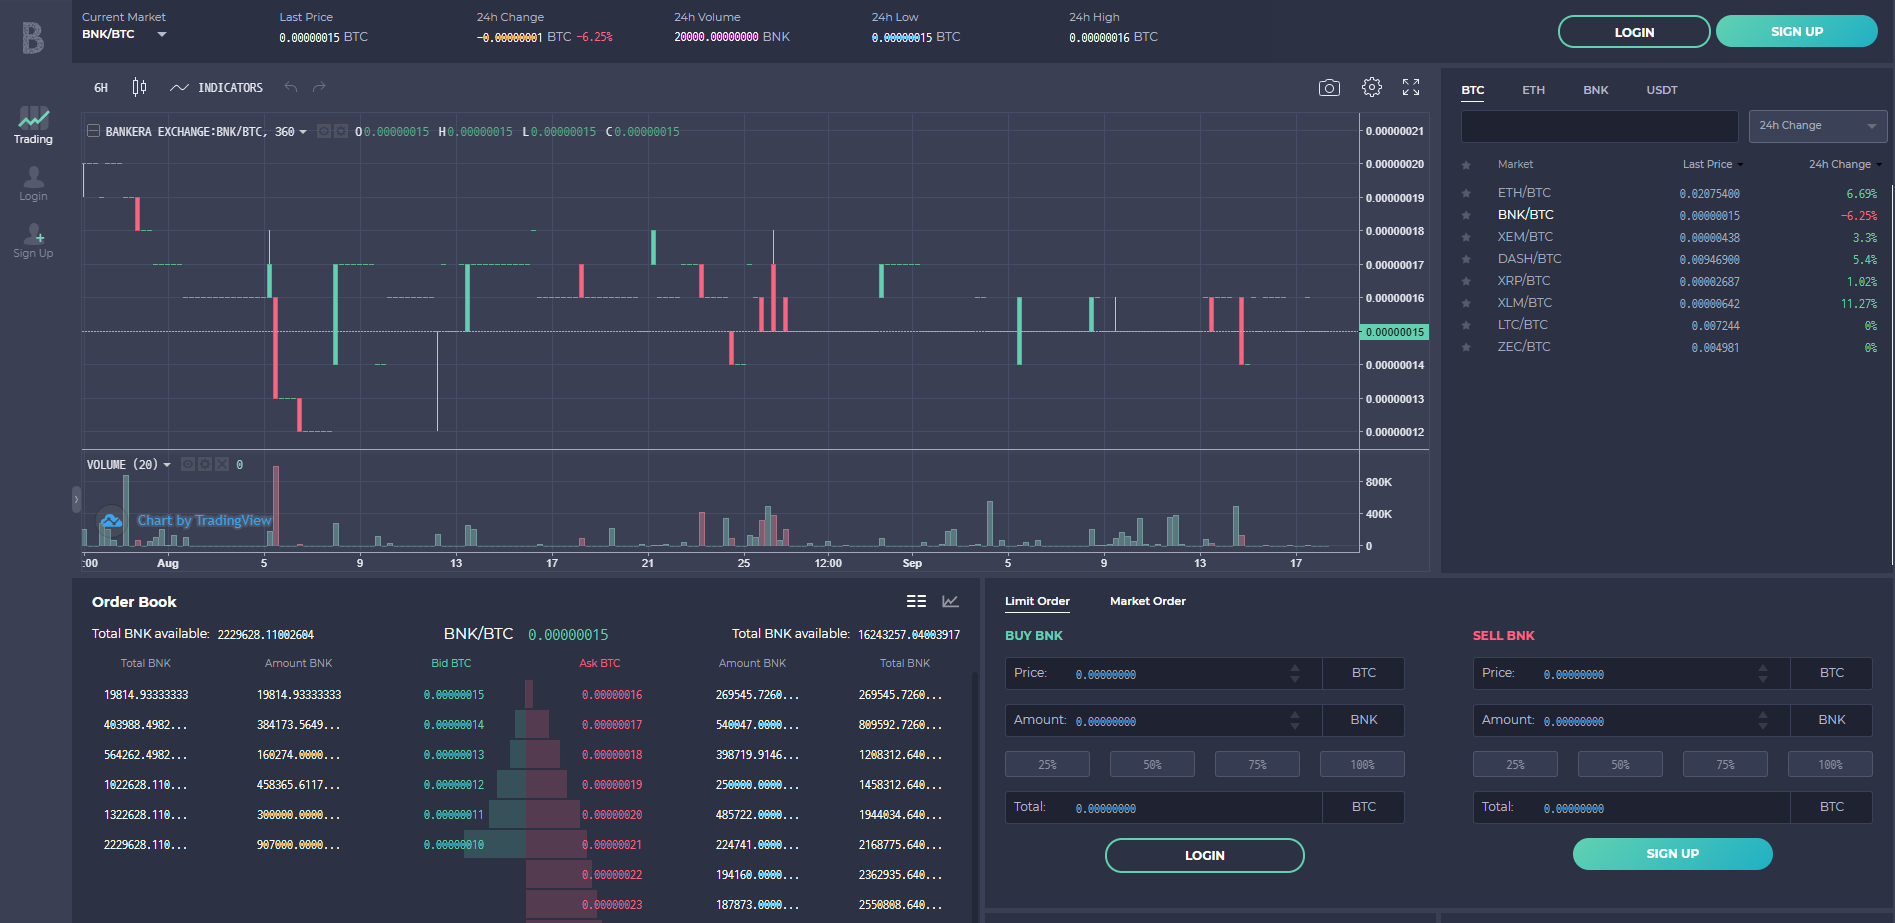Step the Buy Price value arrows
1895x923 pixels.
pyautogui.click(x=1295, y=674)
